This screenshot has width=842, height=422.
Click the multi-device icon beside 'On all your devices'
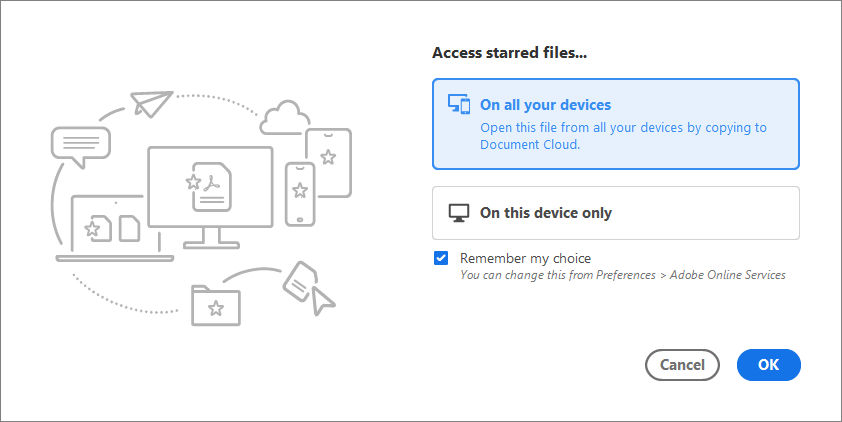pos(459,105)
